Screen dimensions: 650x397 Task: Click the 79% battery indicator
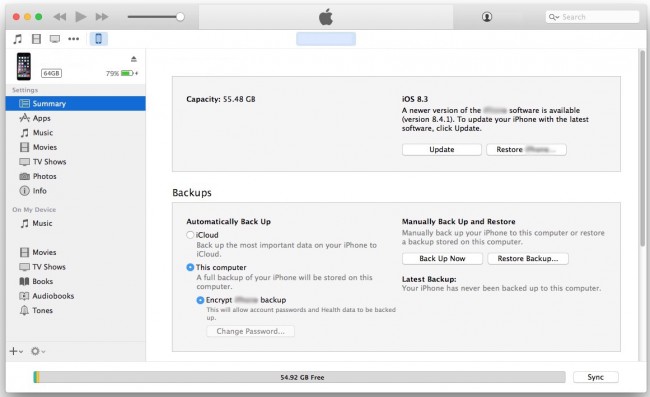[122, 73]
